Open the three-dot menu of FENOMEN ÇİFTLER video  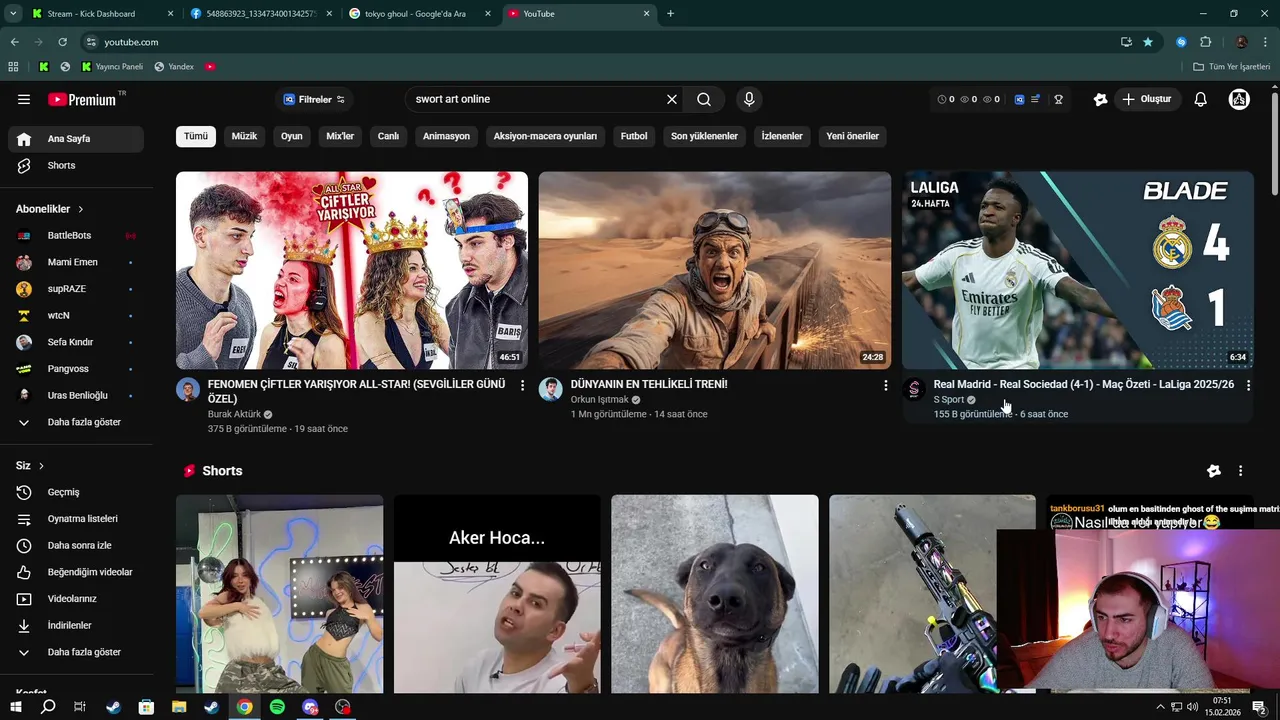coord(522,385)
